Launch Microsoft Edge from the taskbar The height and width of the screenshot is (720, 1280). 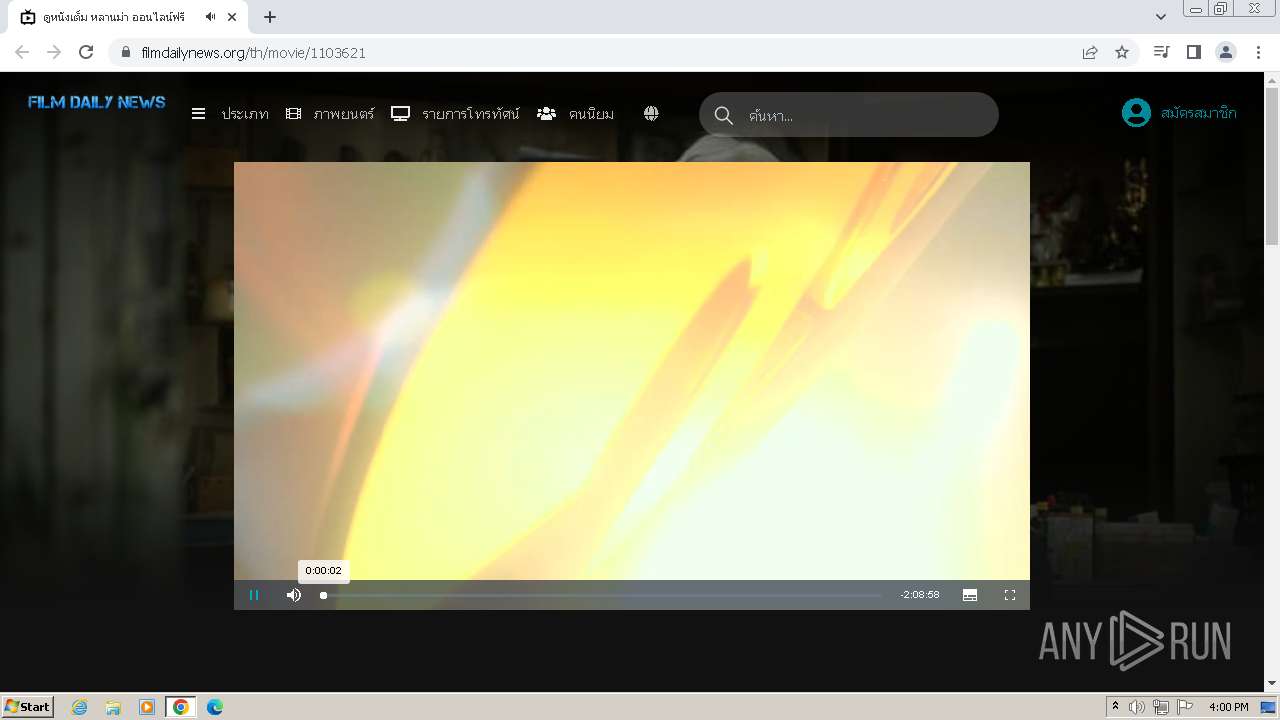pos(214,707)
